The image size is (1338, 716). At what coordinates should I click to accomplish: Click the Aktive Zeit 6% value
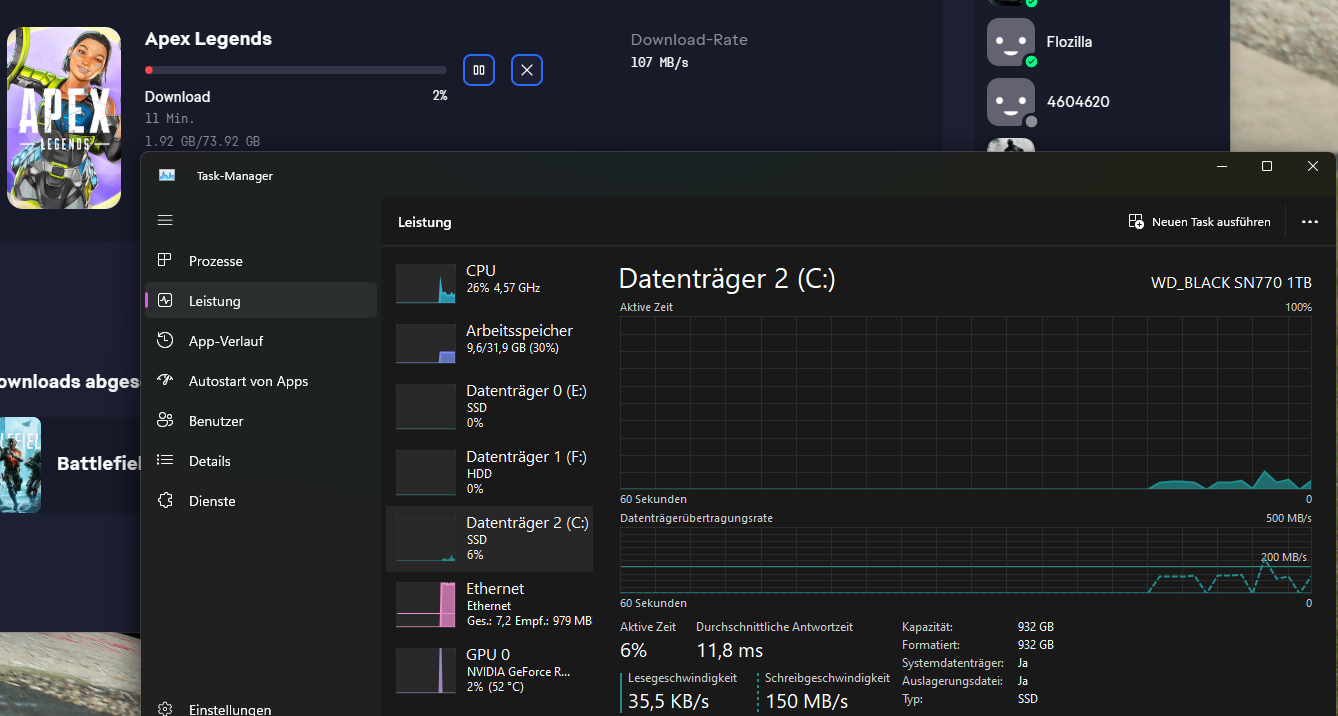[634, 650]
